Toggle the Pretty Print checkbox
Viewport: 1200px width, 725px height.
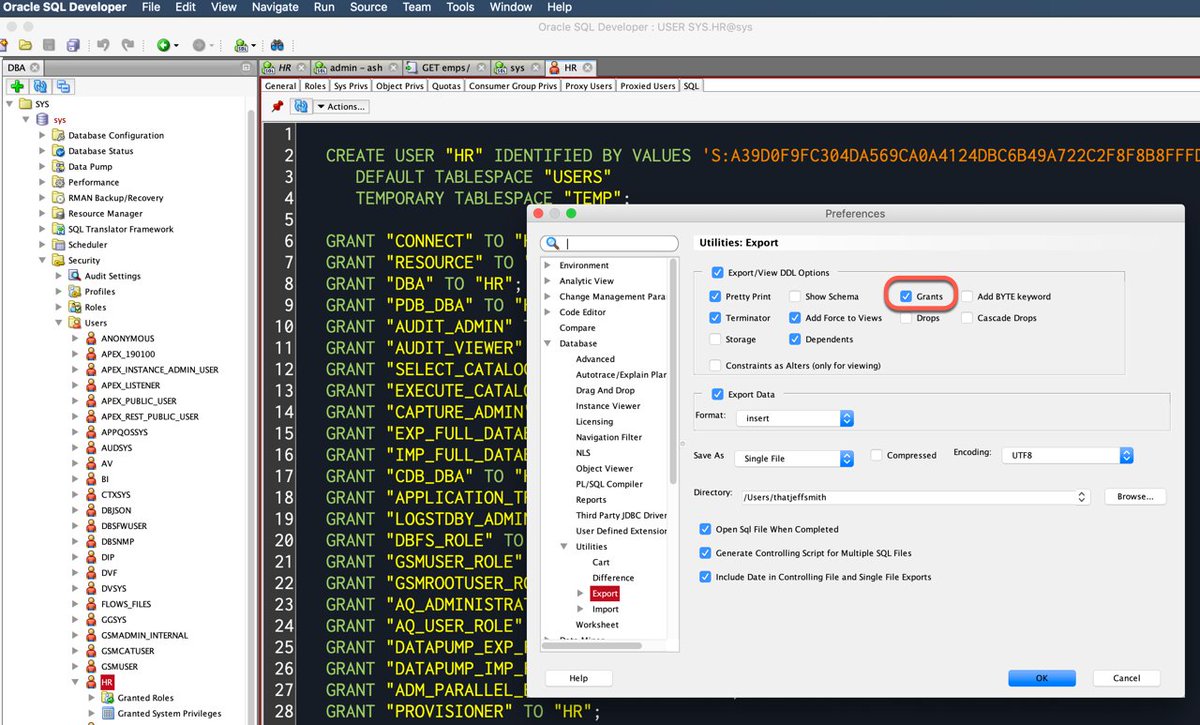[715, 296]
